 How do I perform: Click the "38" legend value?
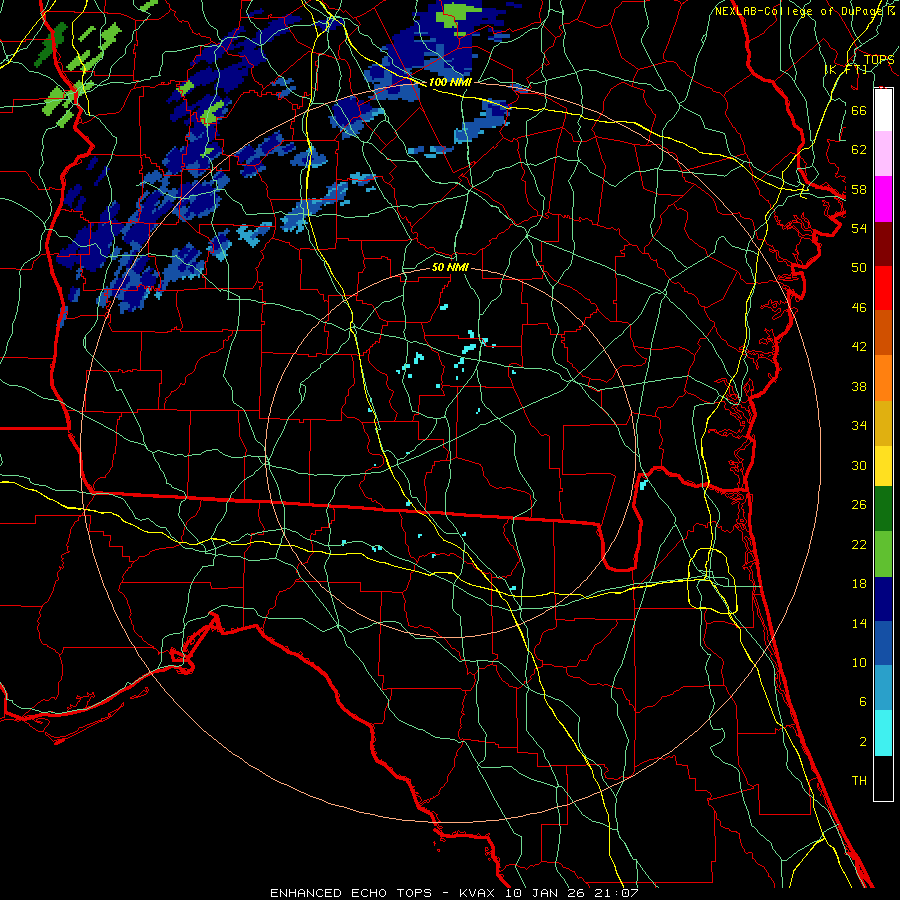(x=859, y=386)
